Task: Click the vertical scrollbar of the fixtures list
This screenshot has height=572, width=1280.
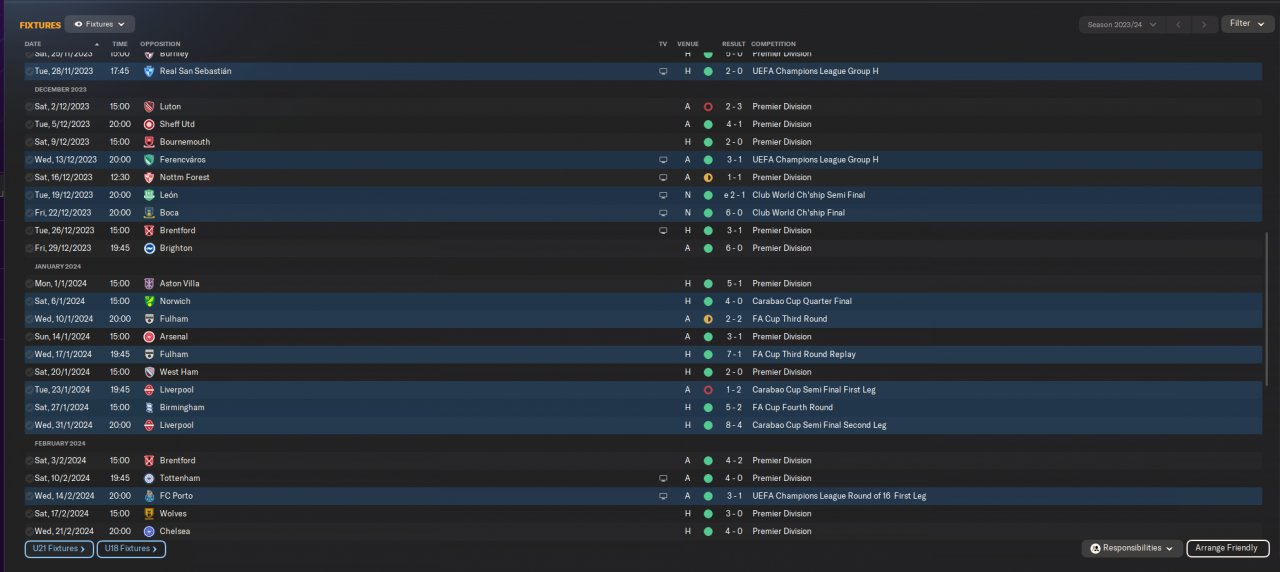Action: (1266, 300)
